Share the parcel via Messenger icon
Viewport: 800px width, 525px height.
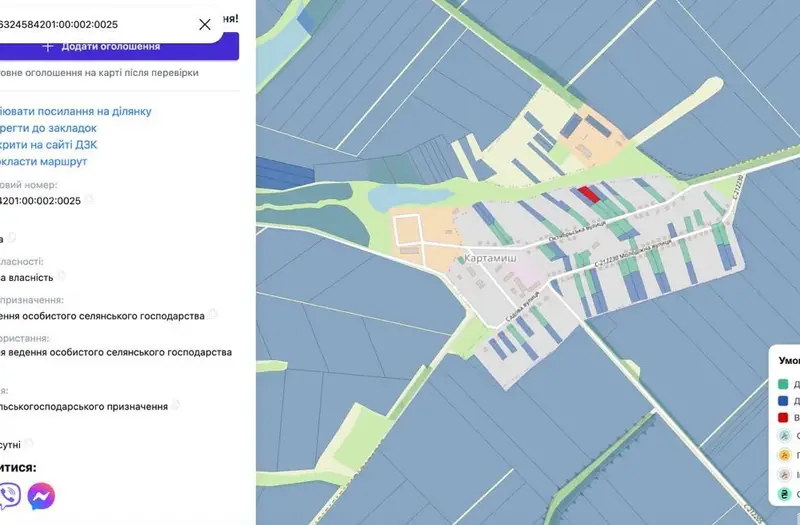[x=41, y=496]
